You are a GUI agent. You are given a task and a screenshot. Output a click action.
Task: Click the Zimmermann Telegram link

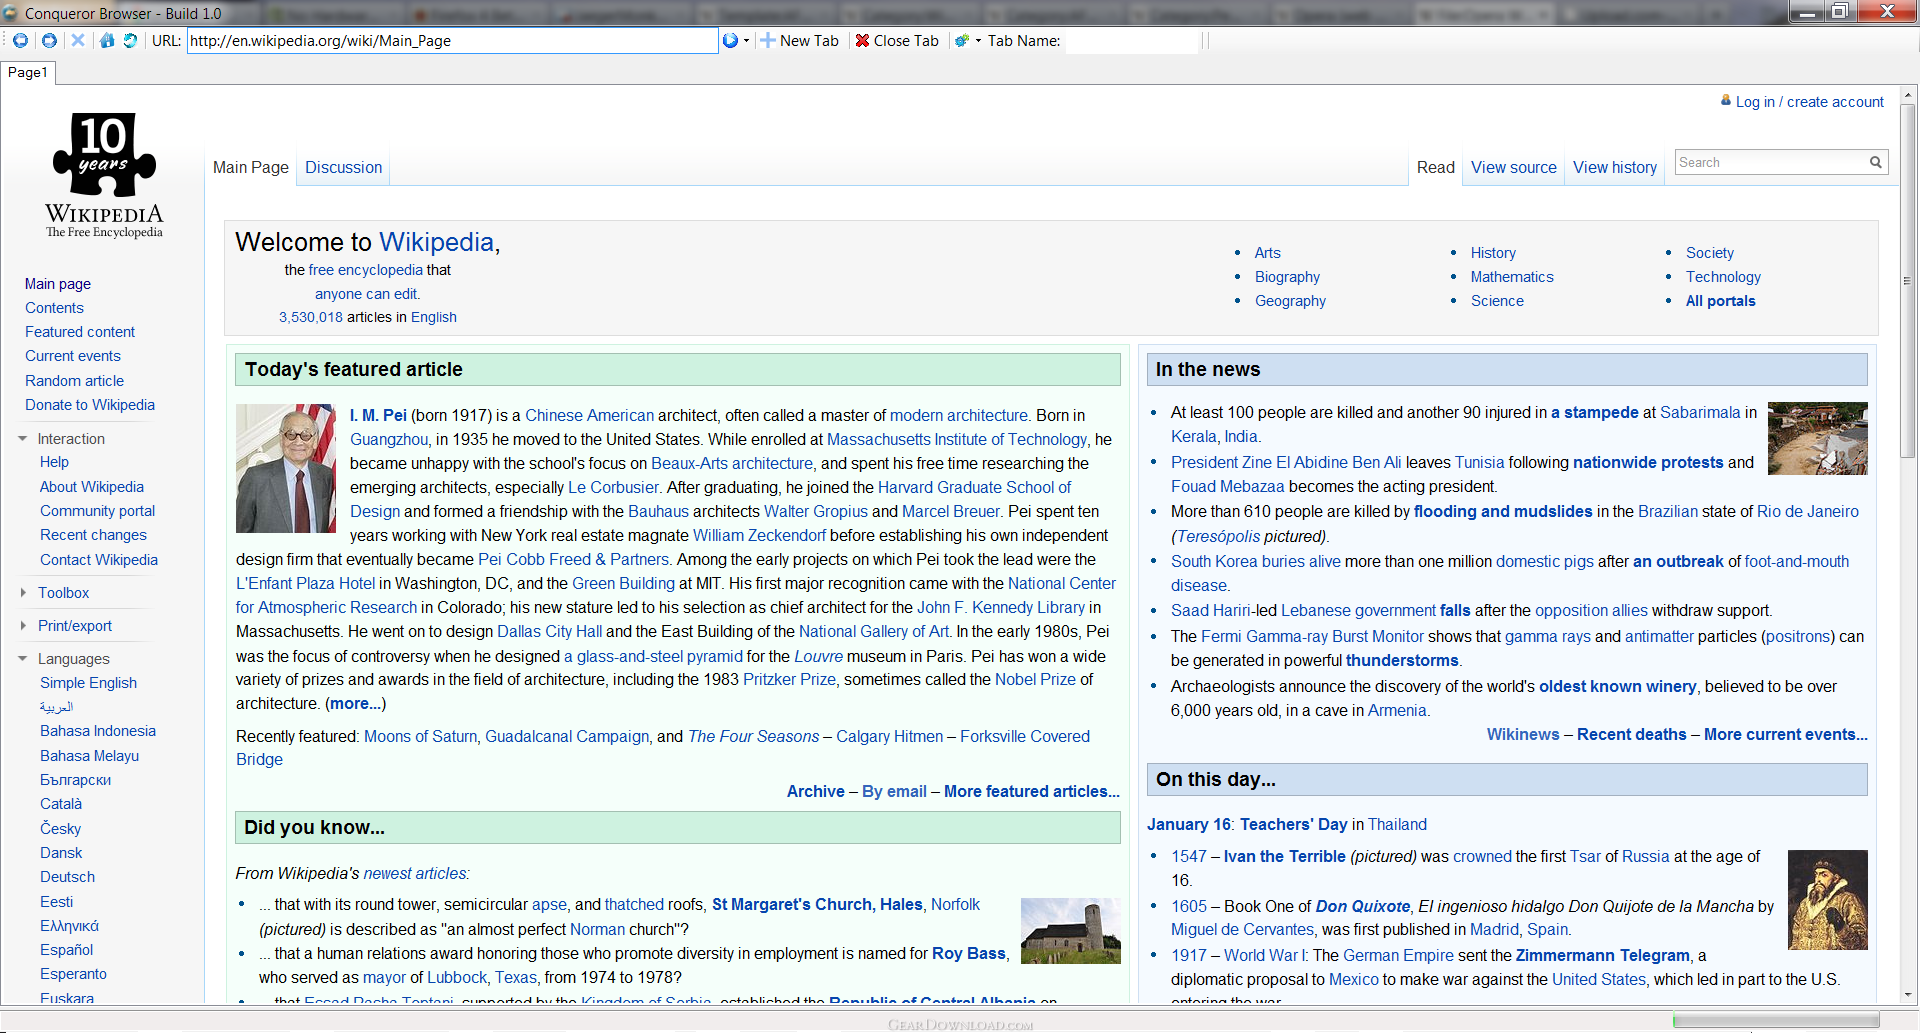coord(1602,955)
